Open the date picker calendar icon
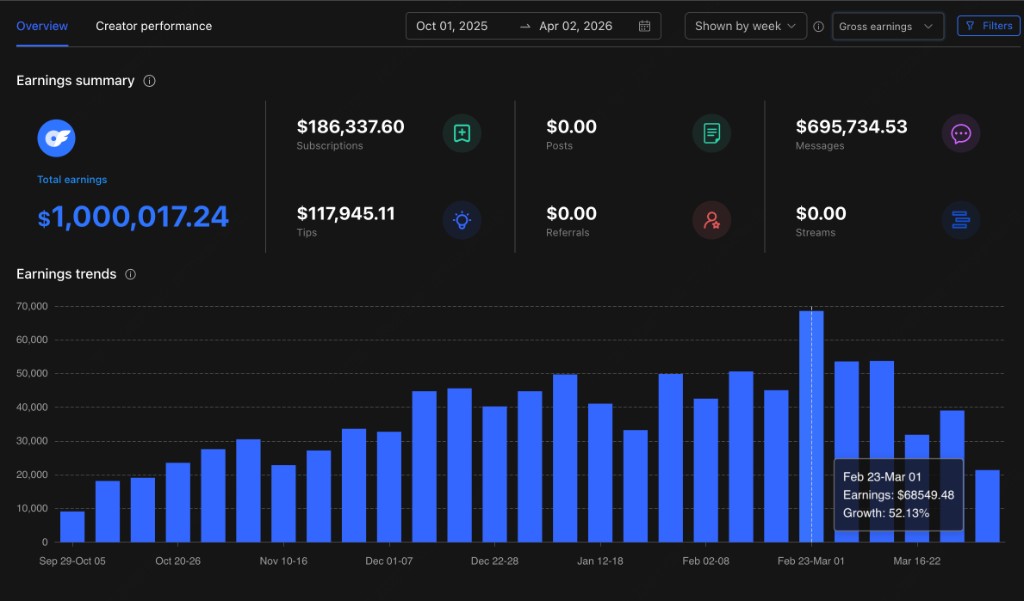This screenshot has height=601, width=1024. pyautogui.click(x=643, y=25)
